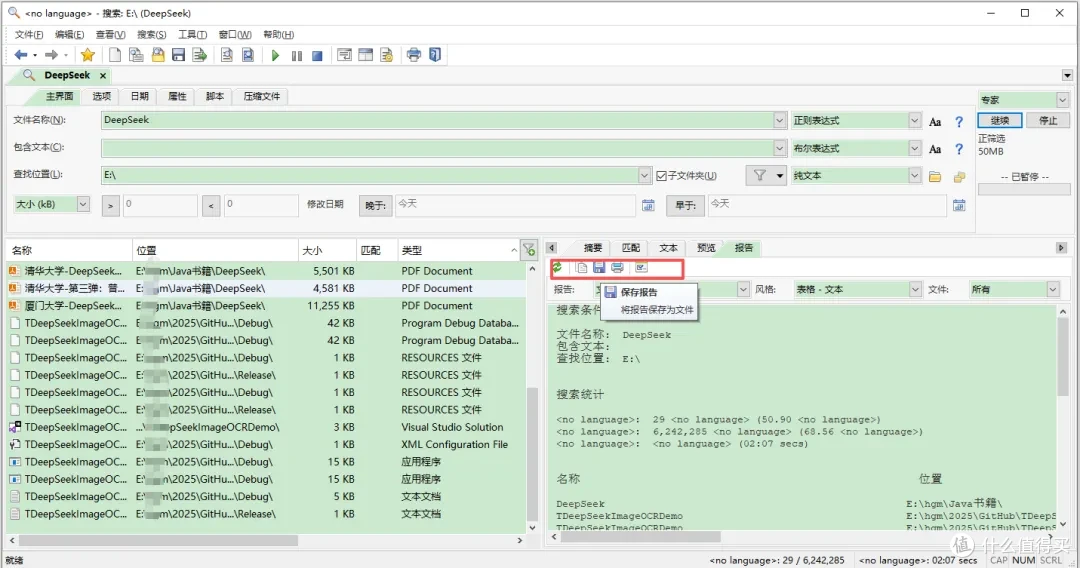This screenshot has height=568, width=1080.
Task: Toggle the less-than size operator button
Action: (x=211, y=205)
